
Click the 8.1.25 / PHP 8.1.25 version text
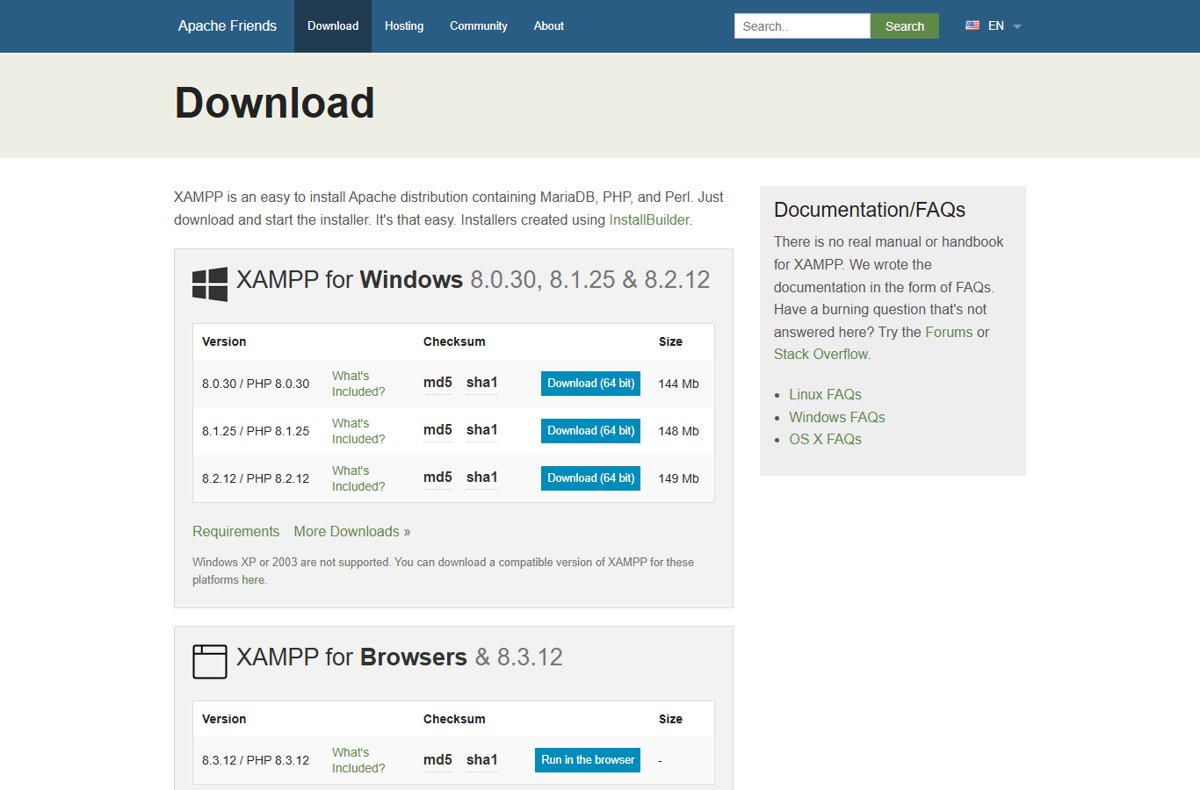click(256, 431)
